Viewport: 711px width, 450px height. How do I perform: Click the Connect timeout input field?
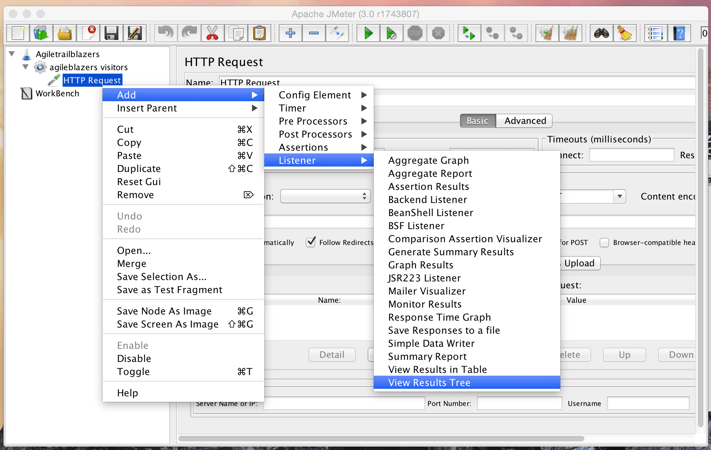point(632,155)
